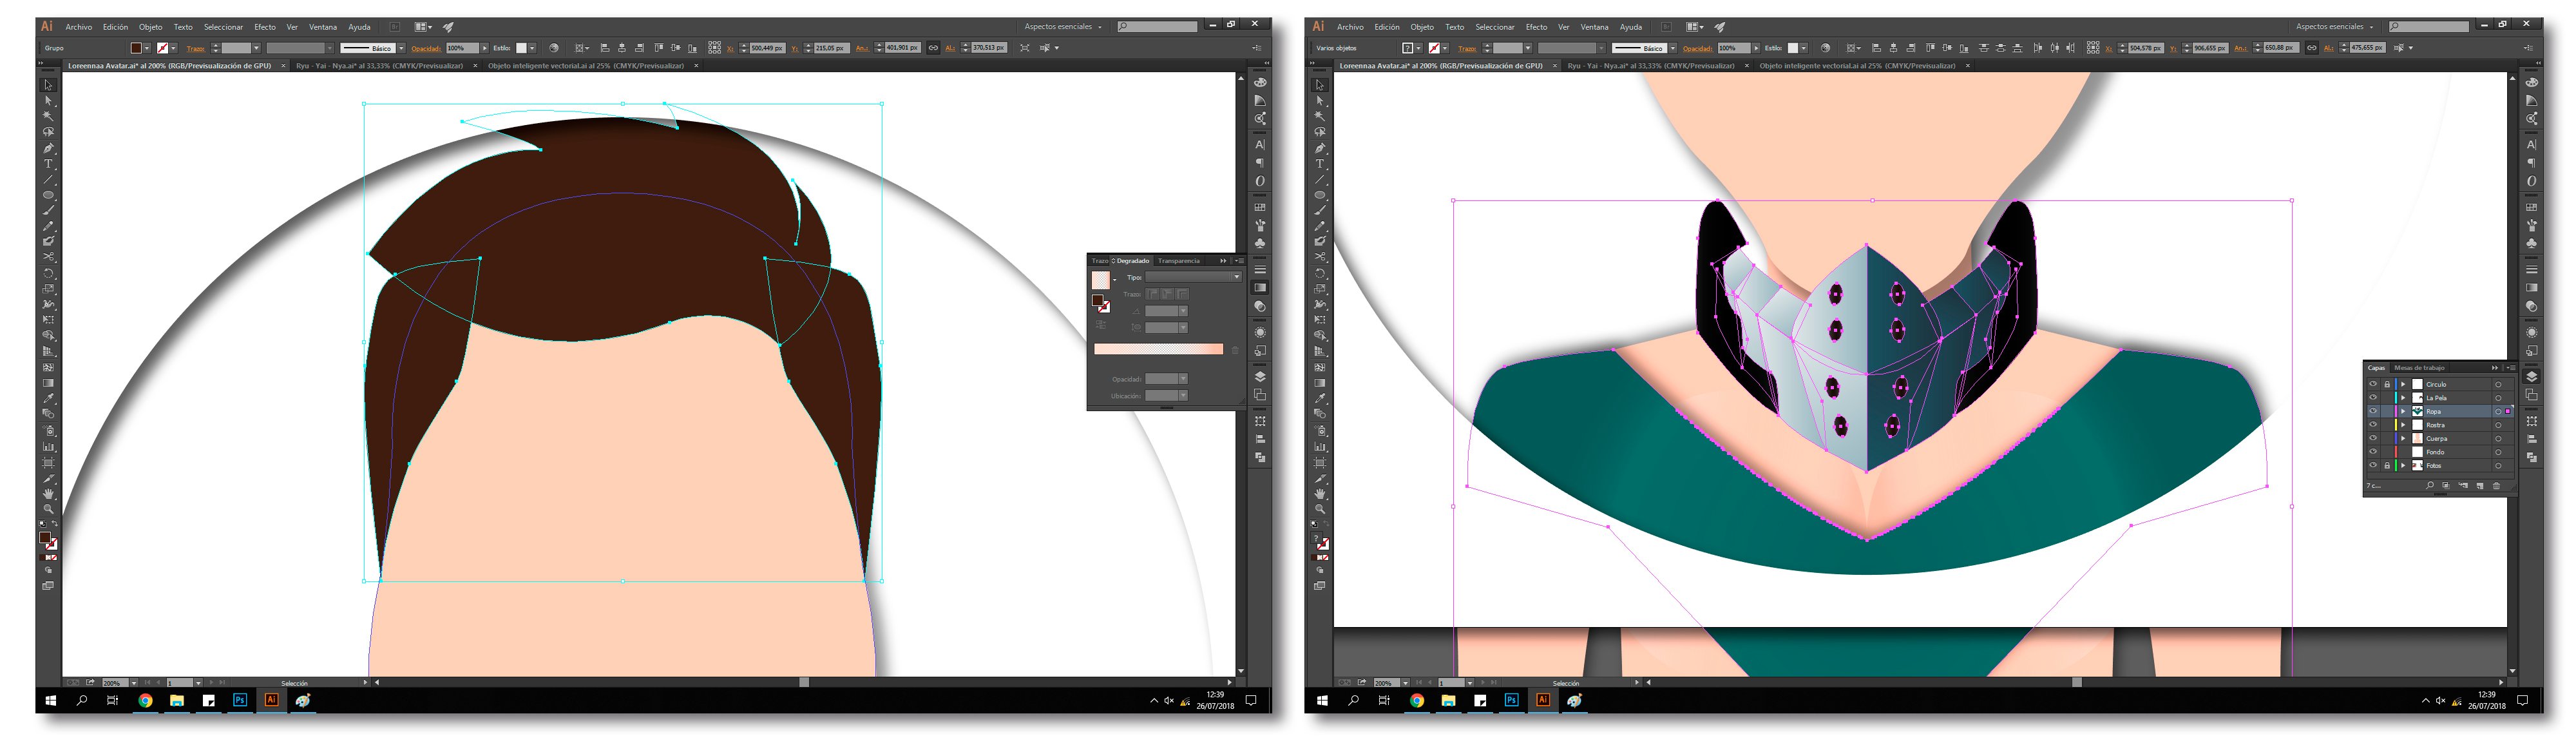Click the create new layer icon in Capas
The image size is (2576, 754).
2480,486
